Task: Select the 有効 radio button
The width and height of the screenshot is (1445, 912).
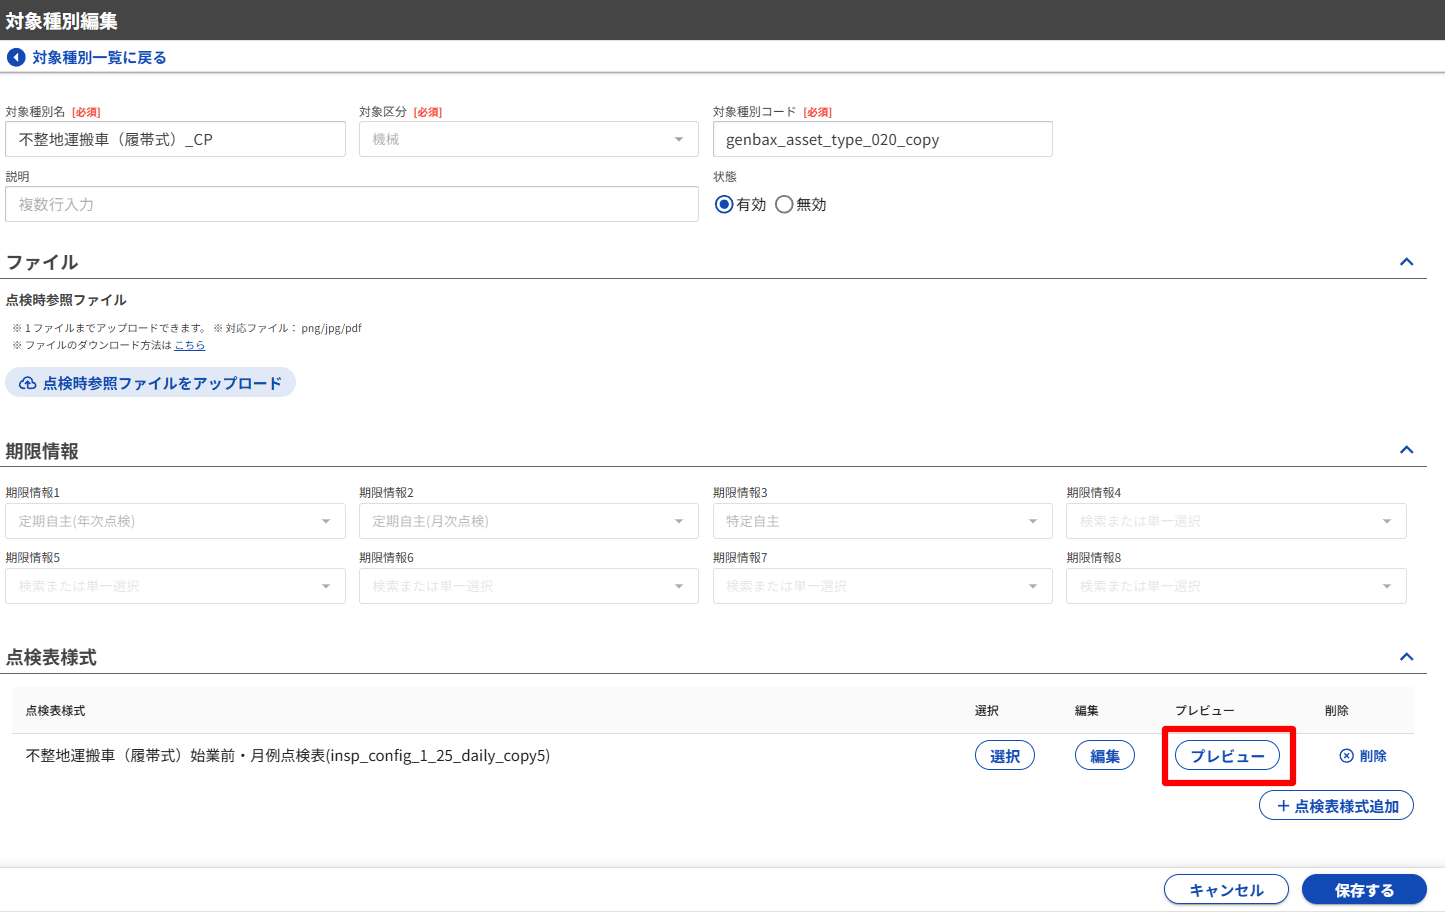Action: (724, 204)
